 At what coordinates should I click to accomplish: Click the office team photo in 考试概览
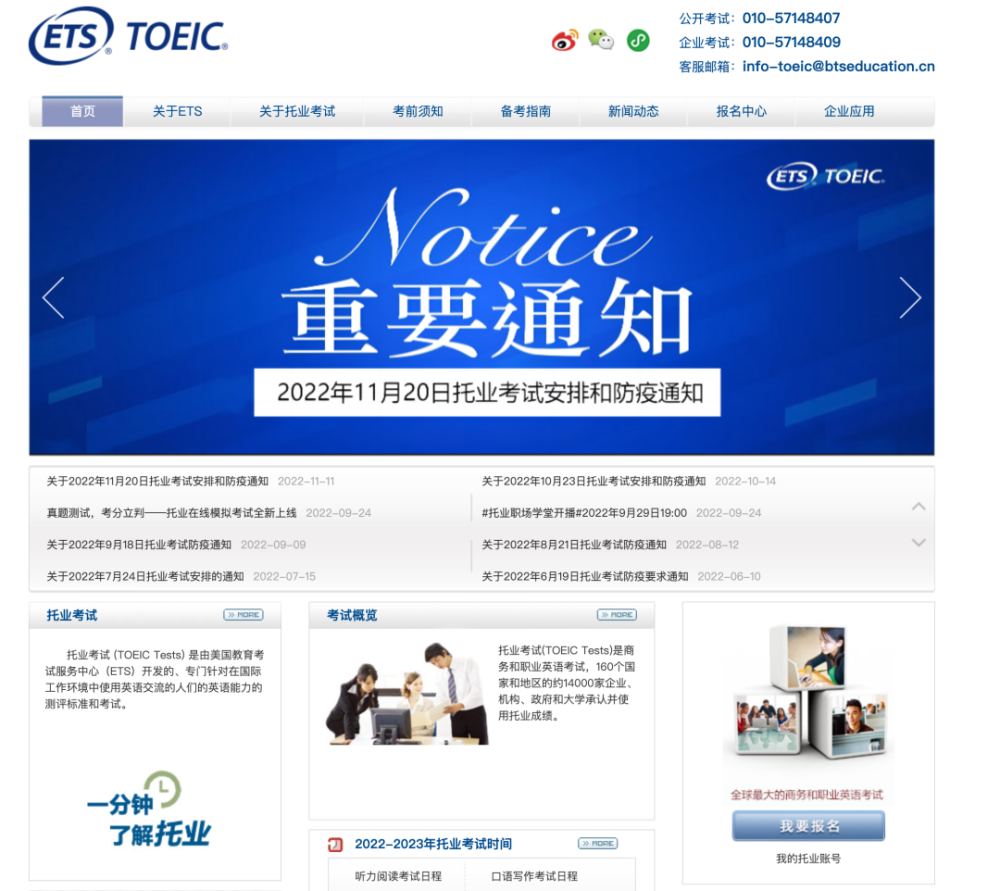pos(407,693)
